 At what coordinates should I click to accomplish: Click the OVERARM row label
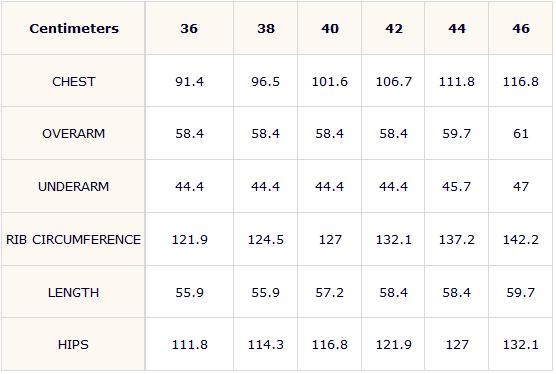[x=74, y=134]
